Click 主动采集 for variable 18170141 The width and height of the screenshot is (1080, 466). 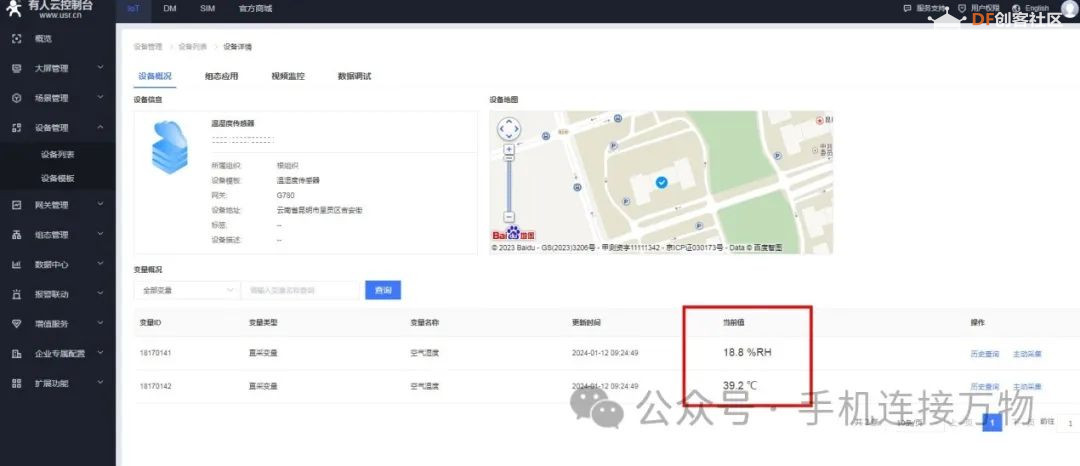pyautogui.click(x=1027, y=354)
